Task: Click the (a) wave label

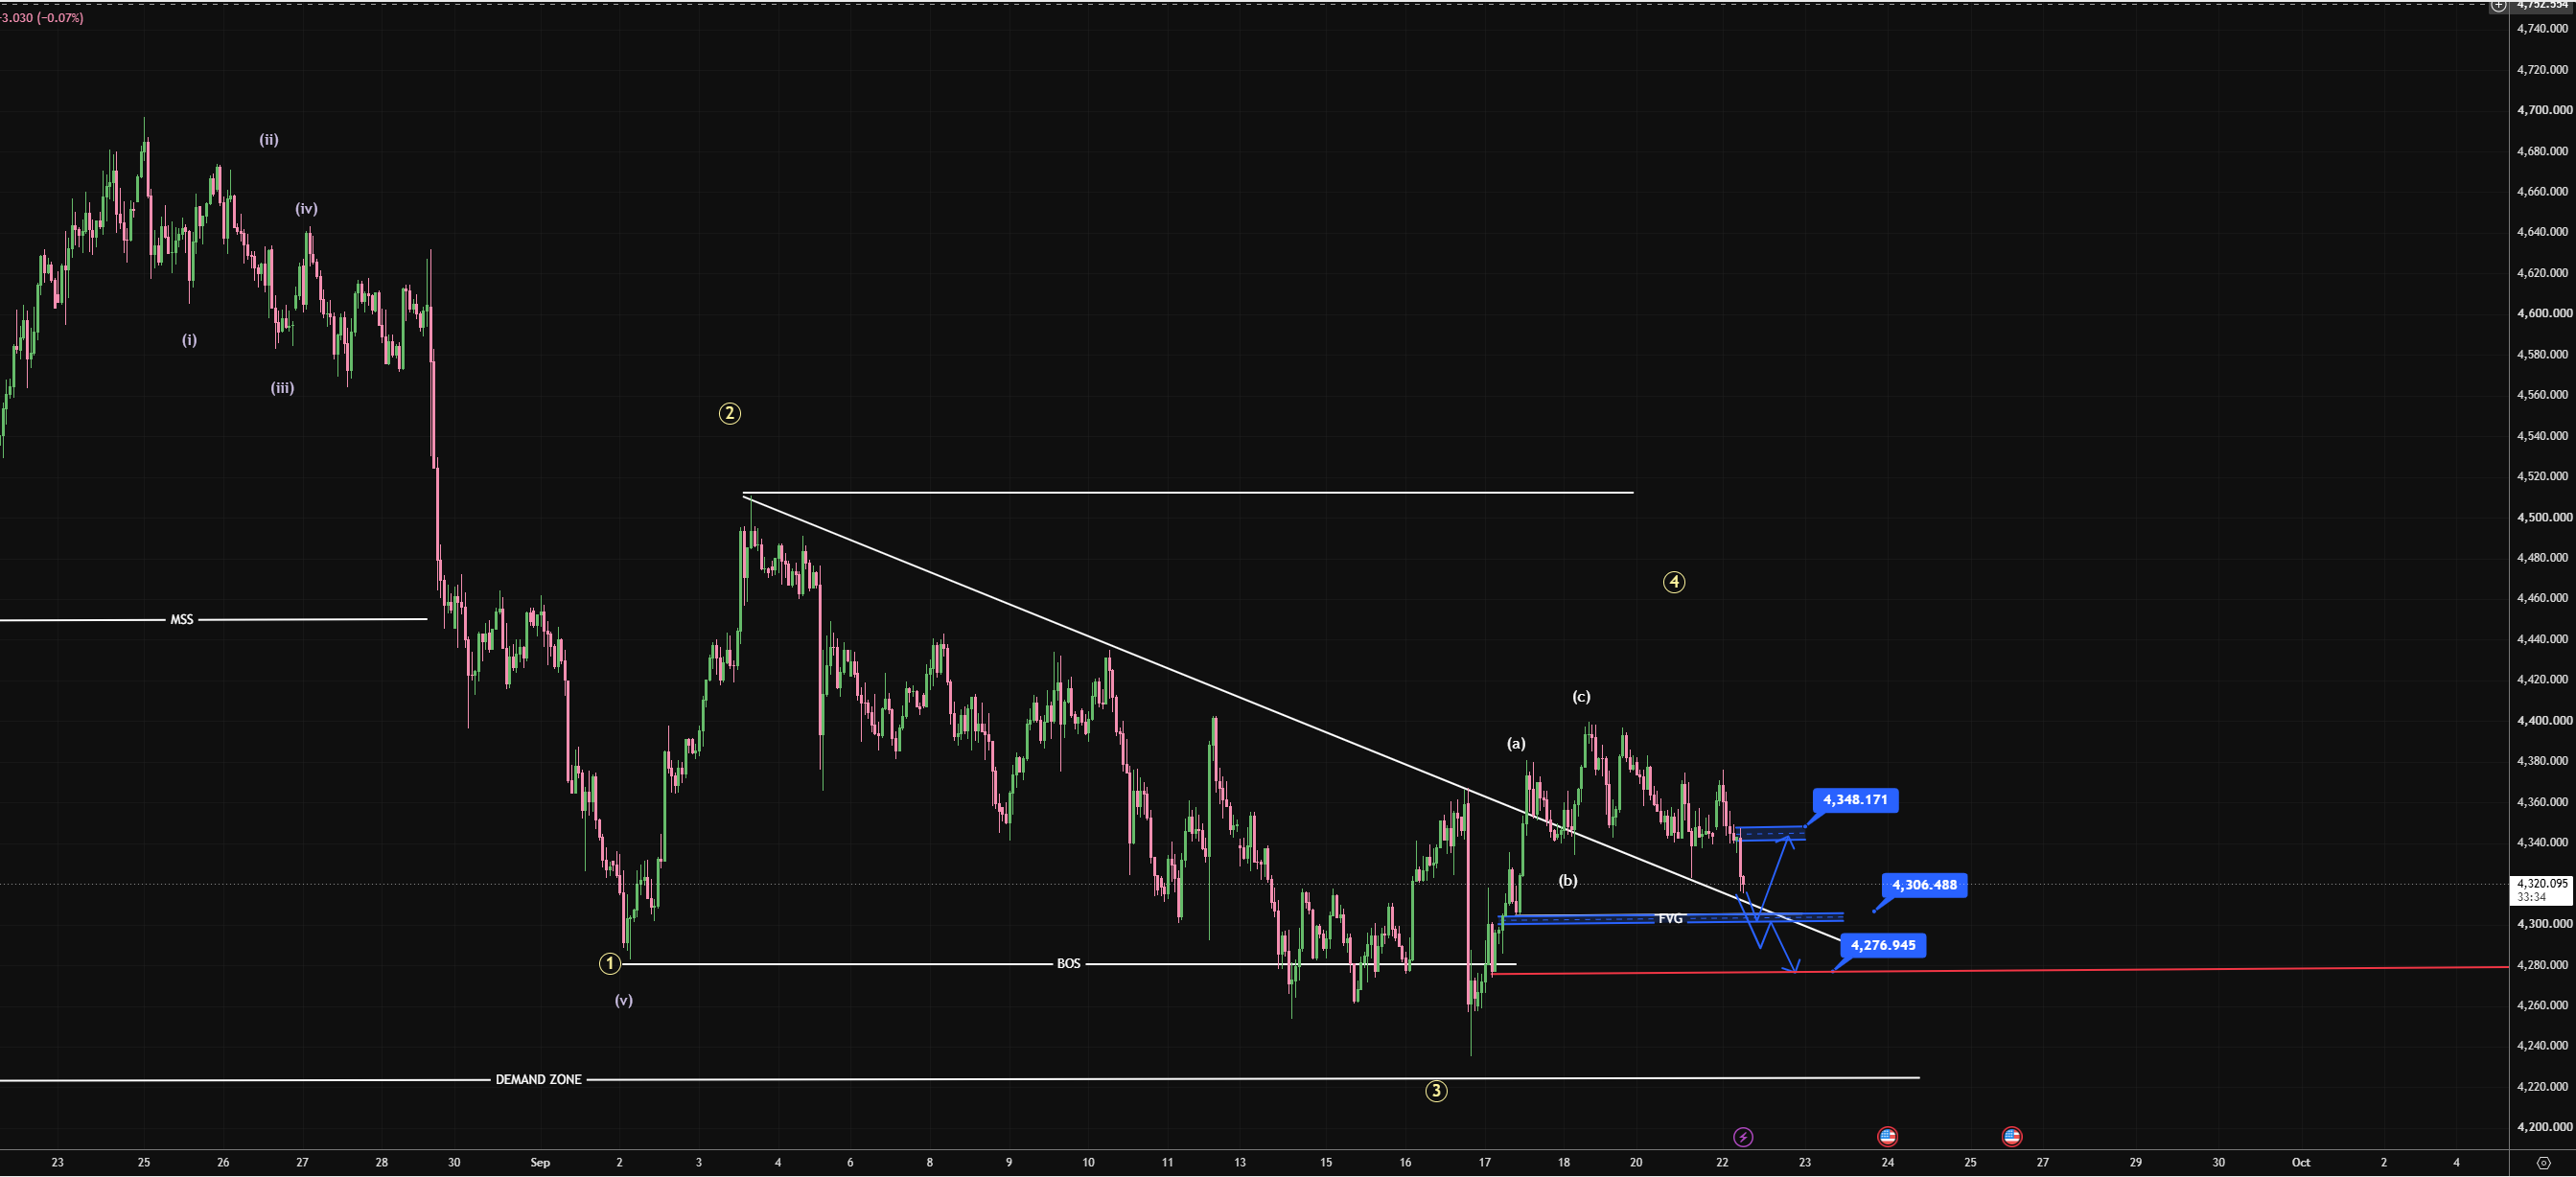Action: [1516, 743]
